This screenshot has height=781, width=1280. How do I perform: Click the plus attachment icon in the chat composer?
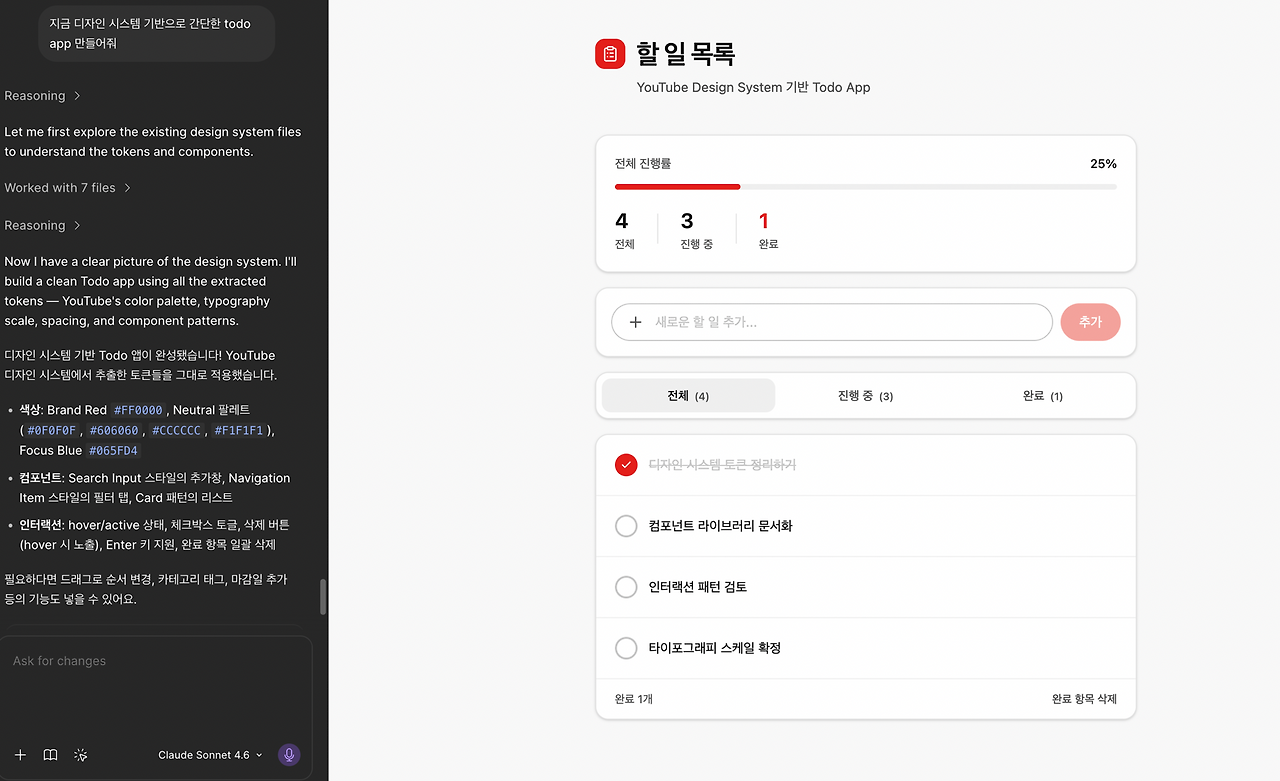coord(20,755)
